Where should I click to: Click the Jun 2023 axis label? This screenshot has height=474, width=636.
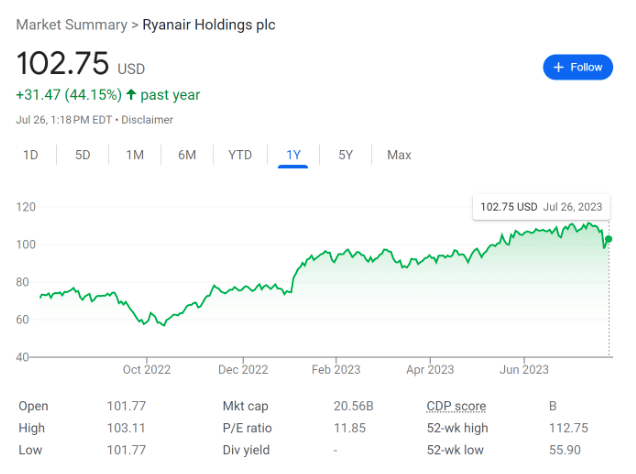coord(524,369)
